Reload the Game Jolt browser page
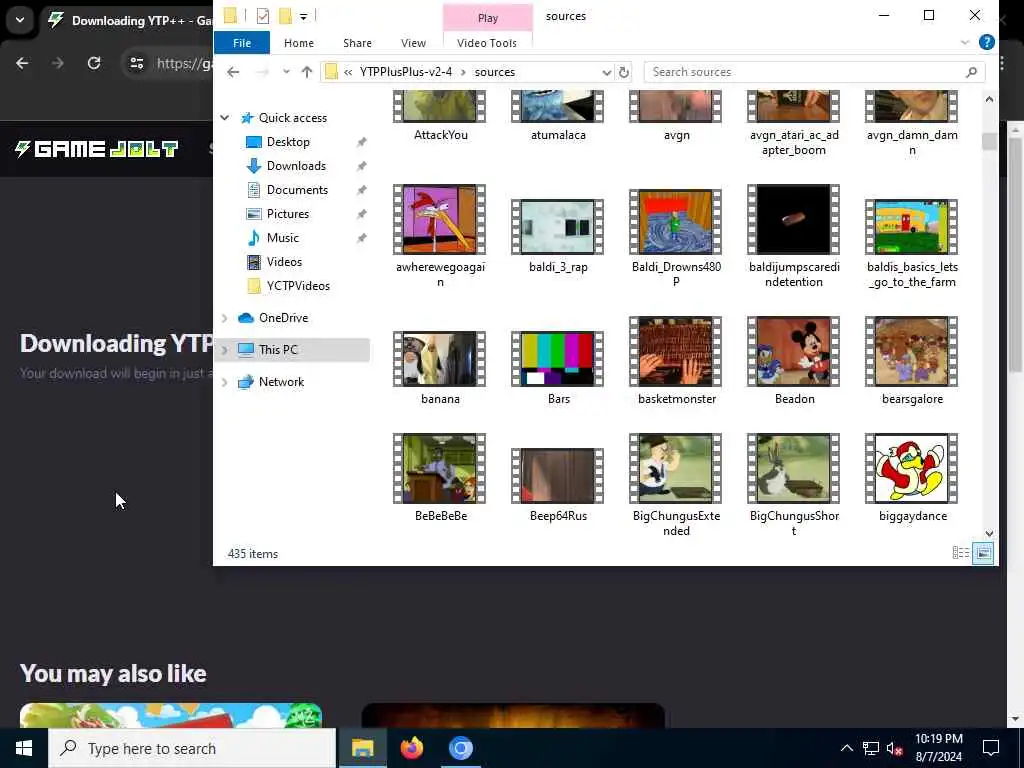Viewport: 1024px width, 768px height. pyautogui.click(x=94, y=63)
